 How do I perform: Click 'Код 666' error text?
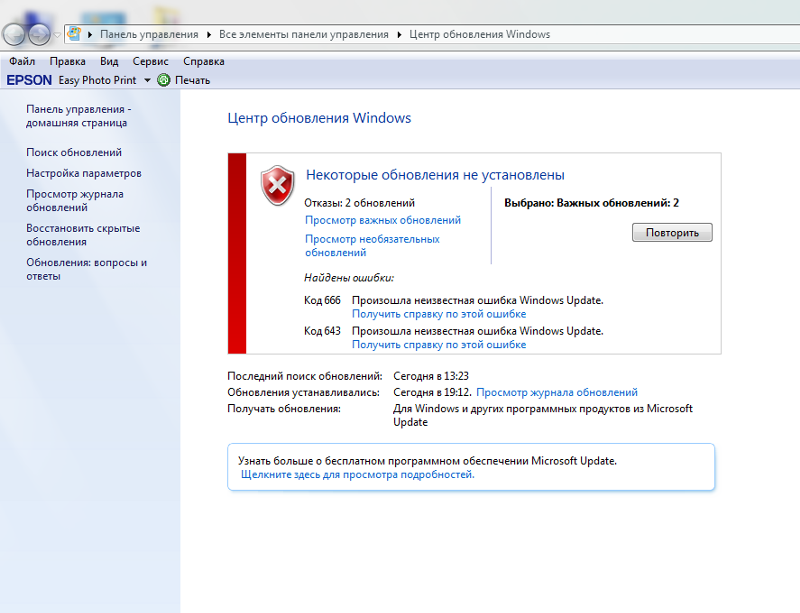[322, 300]
